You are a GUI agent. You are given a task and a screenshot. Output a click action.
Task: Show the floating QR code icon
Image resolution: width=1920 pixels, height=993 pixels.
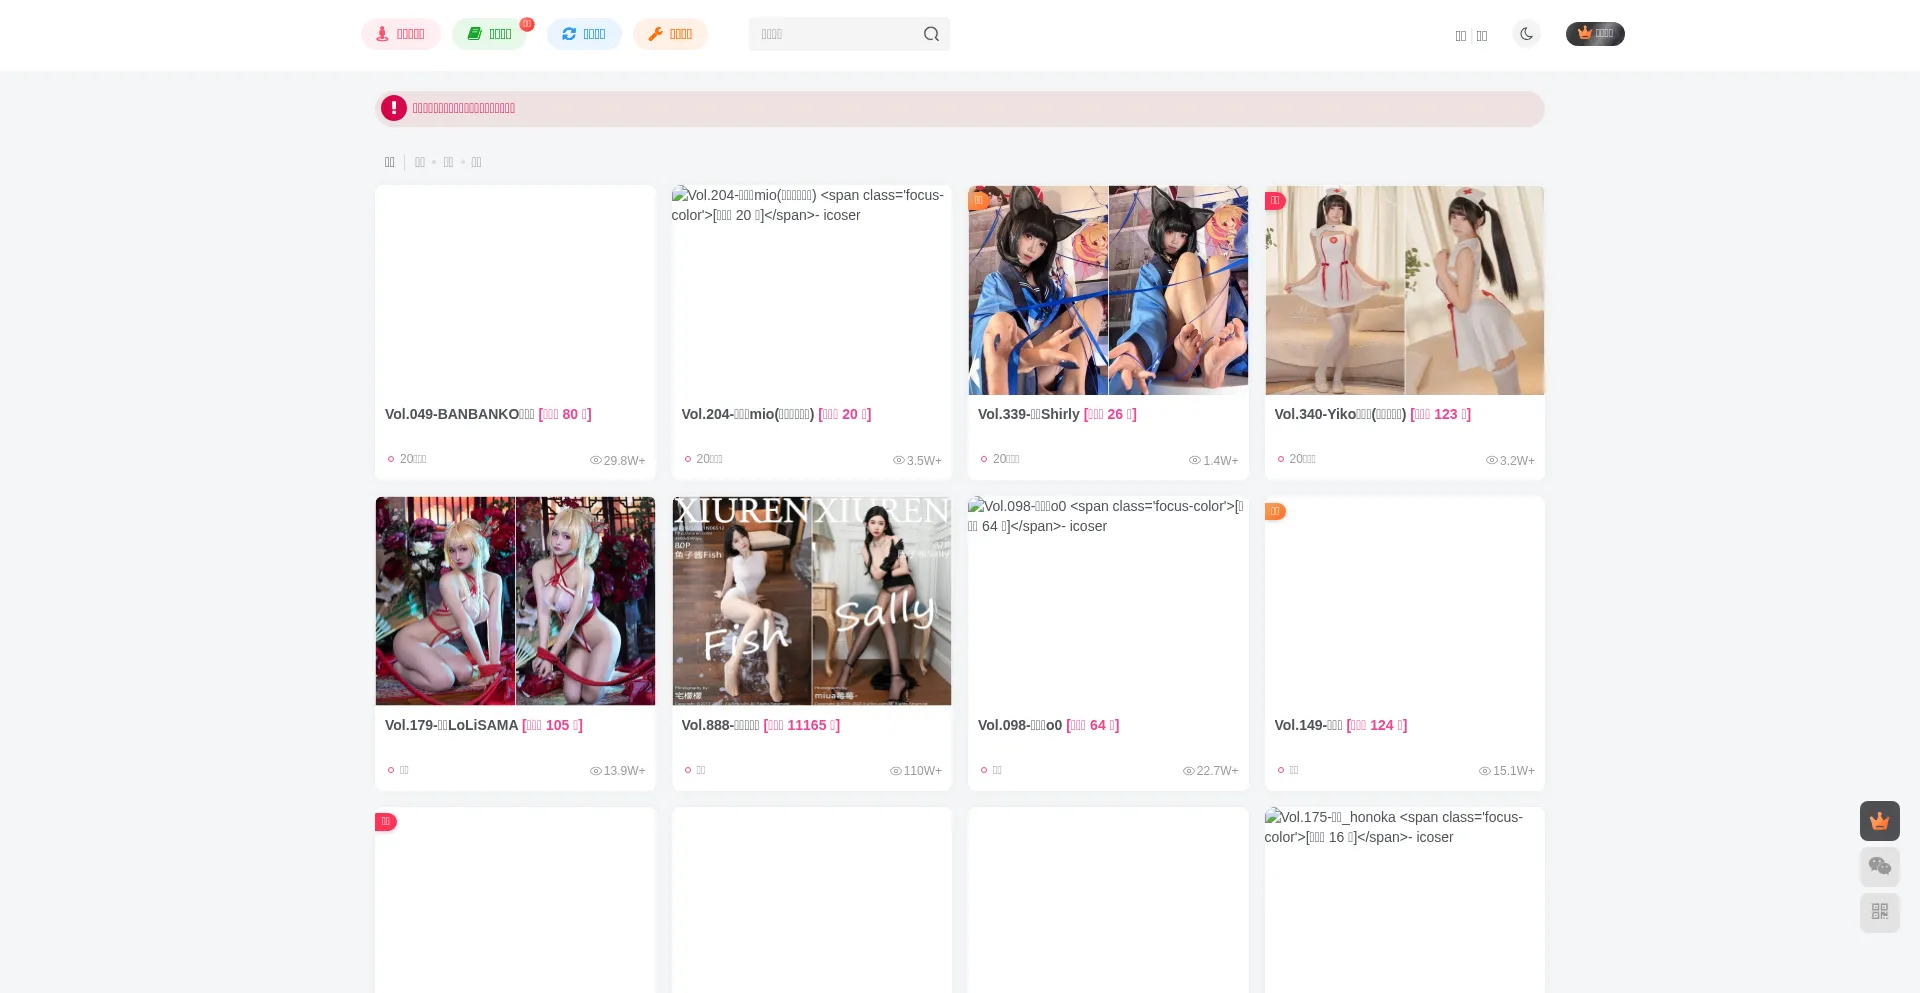coord(1880,912)
